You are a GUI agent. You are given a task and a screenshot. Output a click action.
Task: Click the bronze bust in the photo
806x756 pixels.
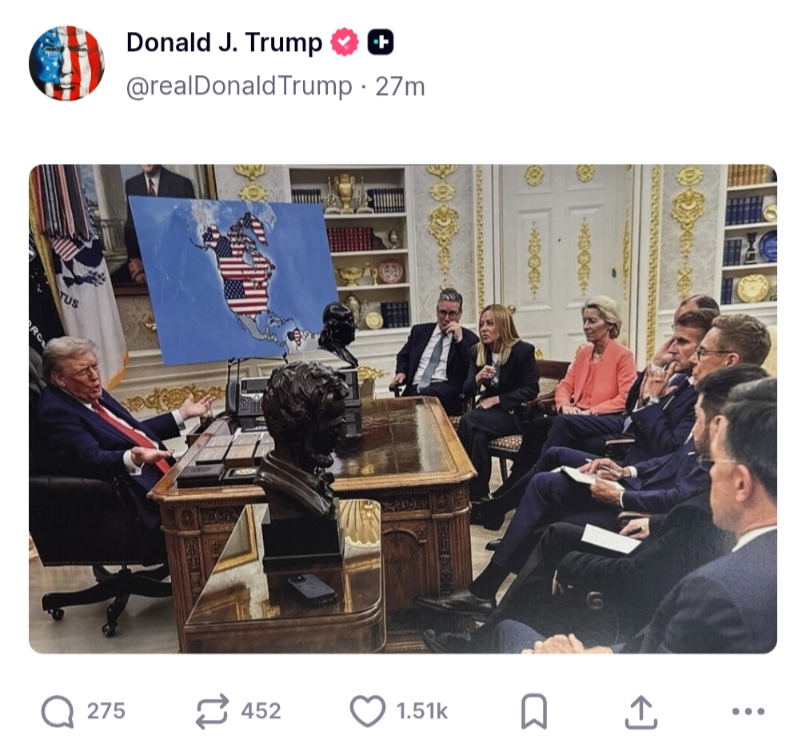click(x=301, y=442)
